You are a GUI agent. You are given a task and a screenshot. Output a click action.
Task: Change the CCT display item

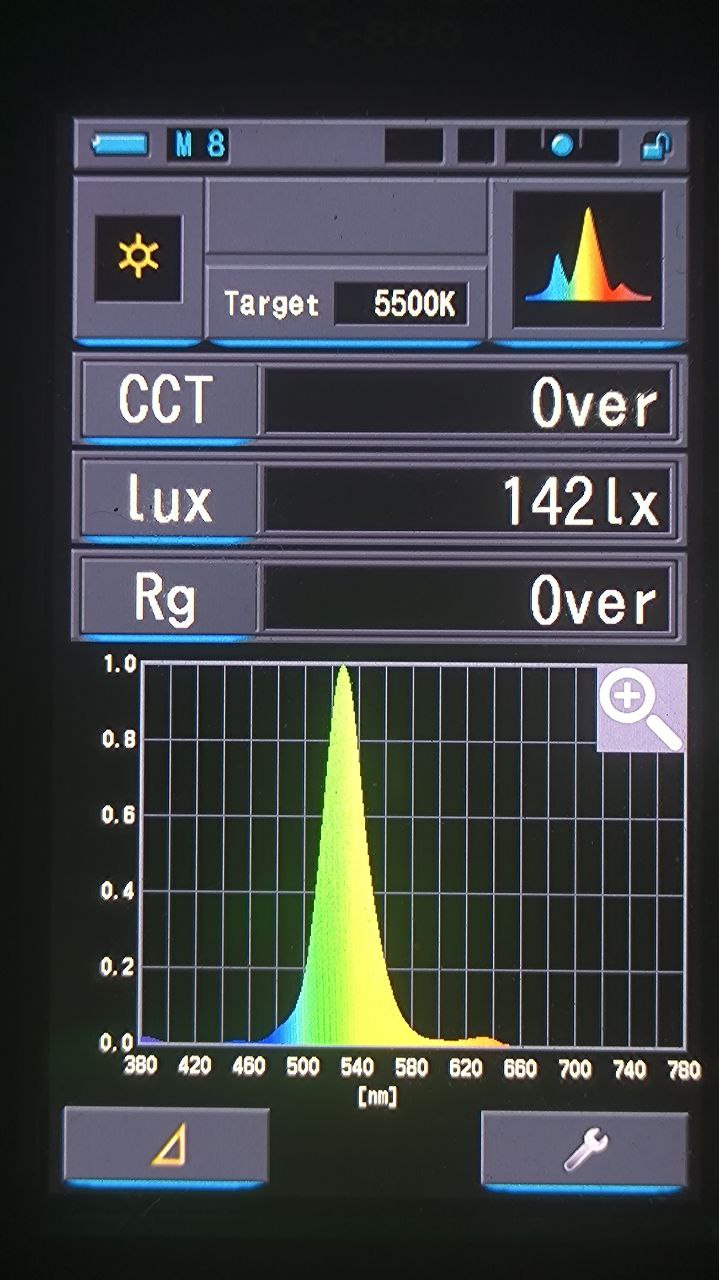167,401
